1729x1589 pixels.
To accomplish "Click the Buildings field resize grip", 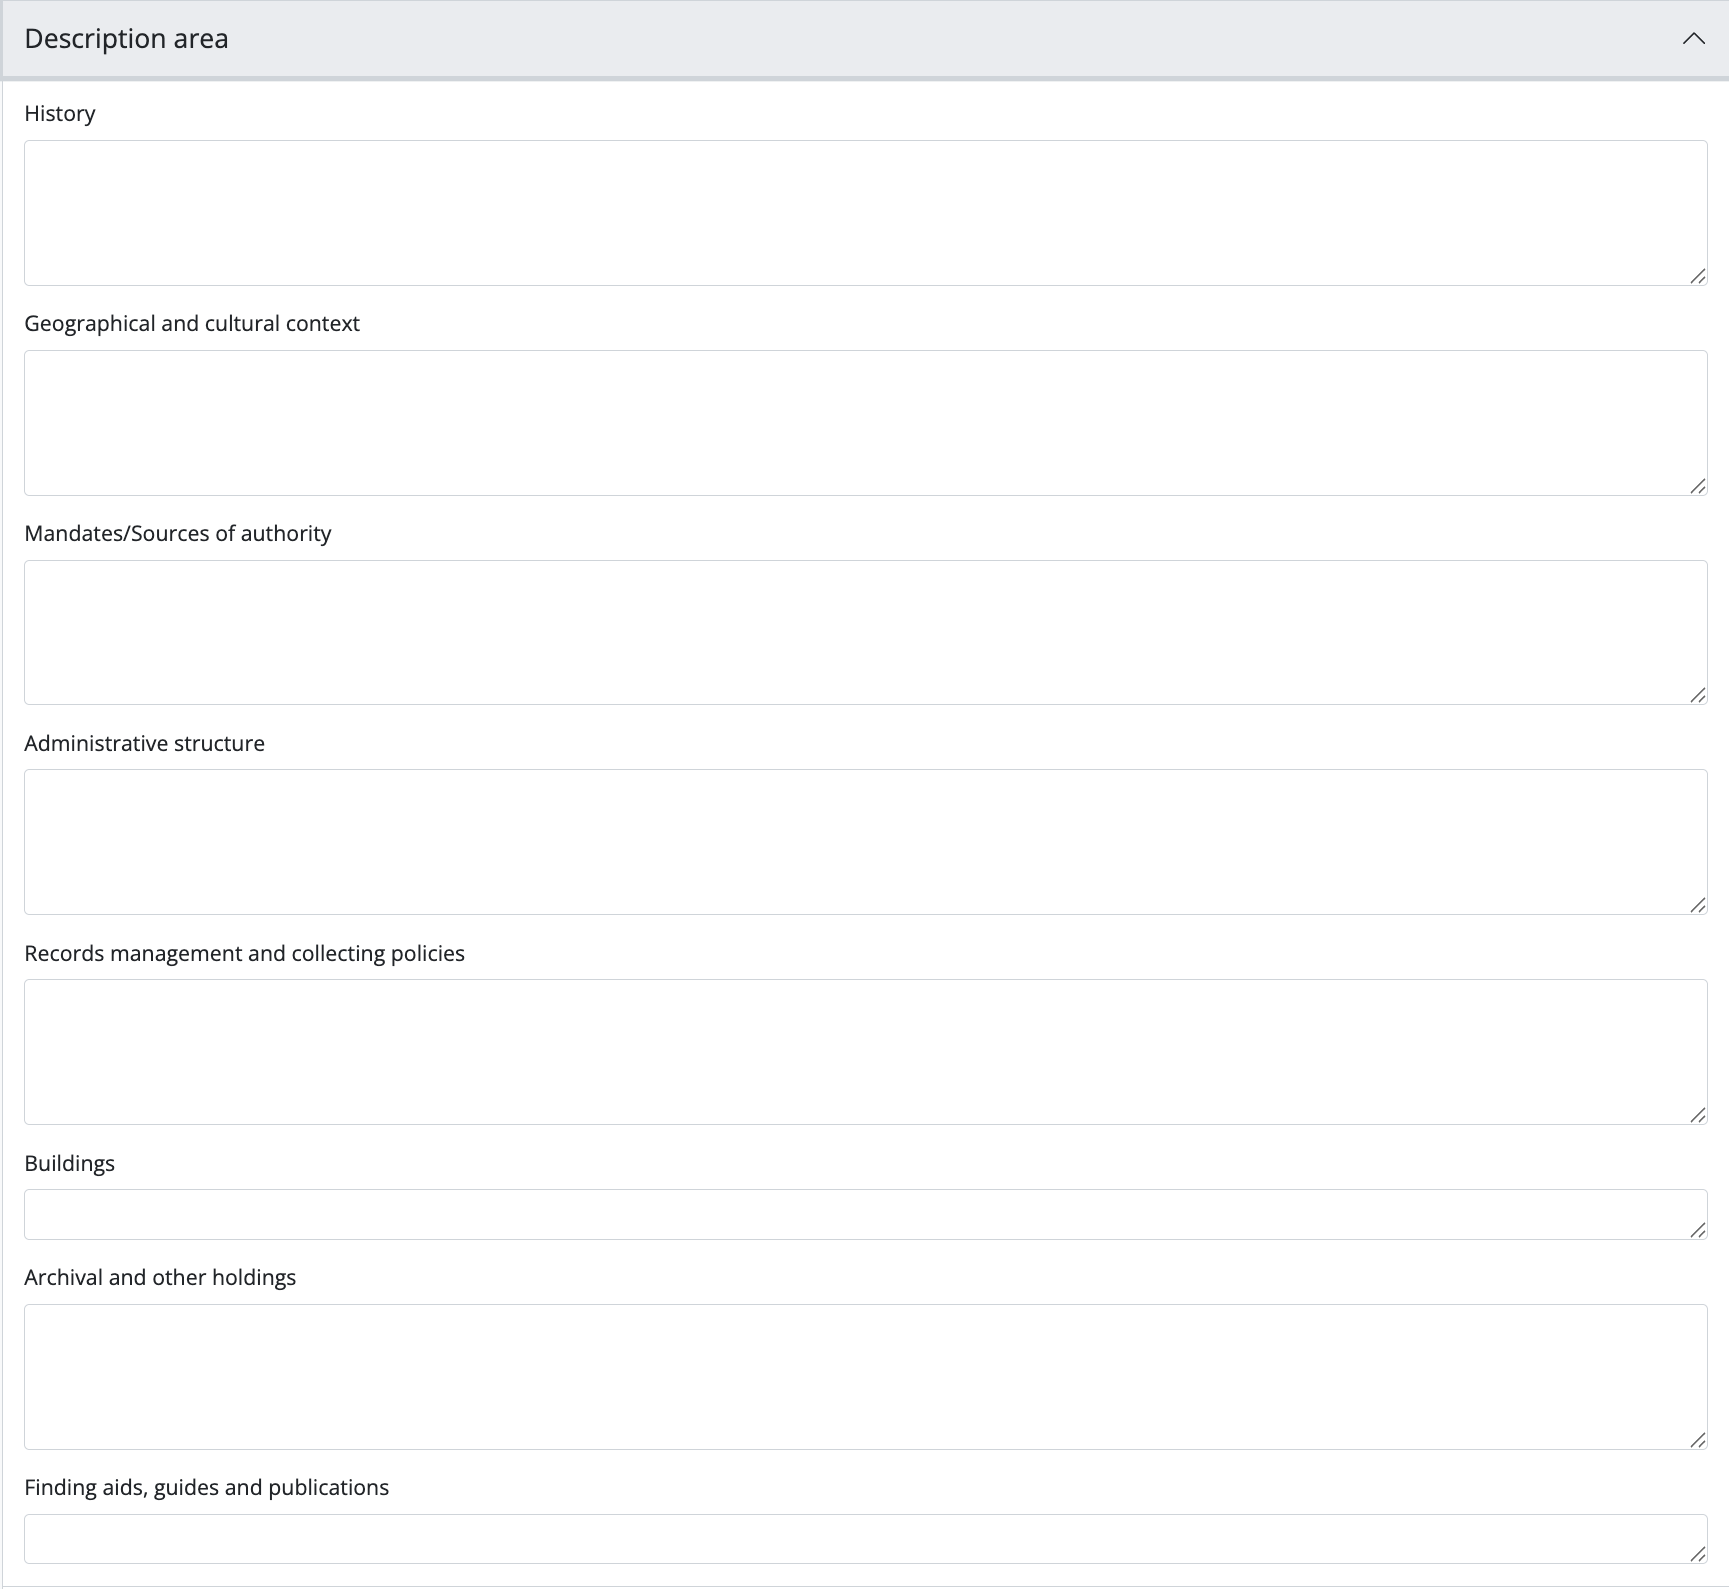I will [1697, 1230].
